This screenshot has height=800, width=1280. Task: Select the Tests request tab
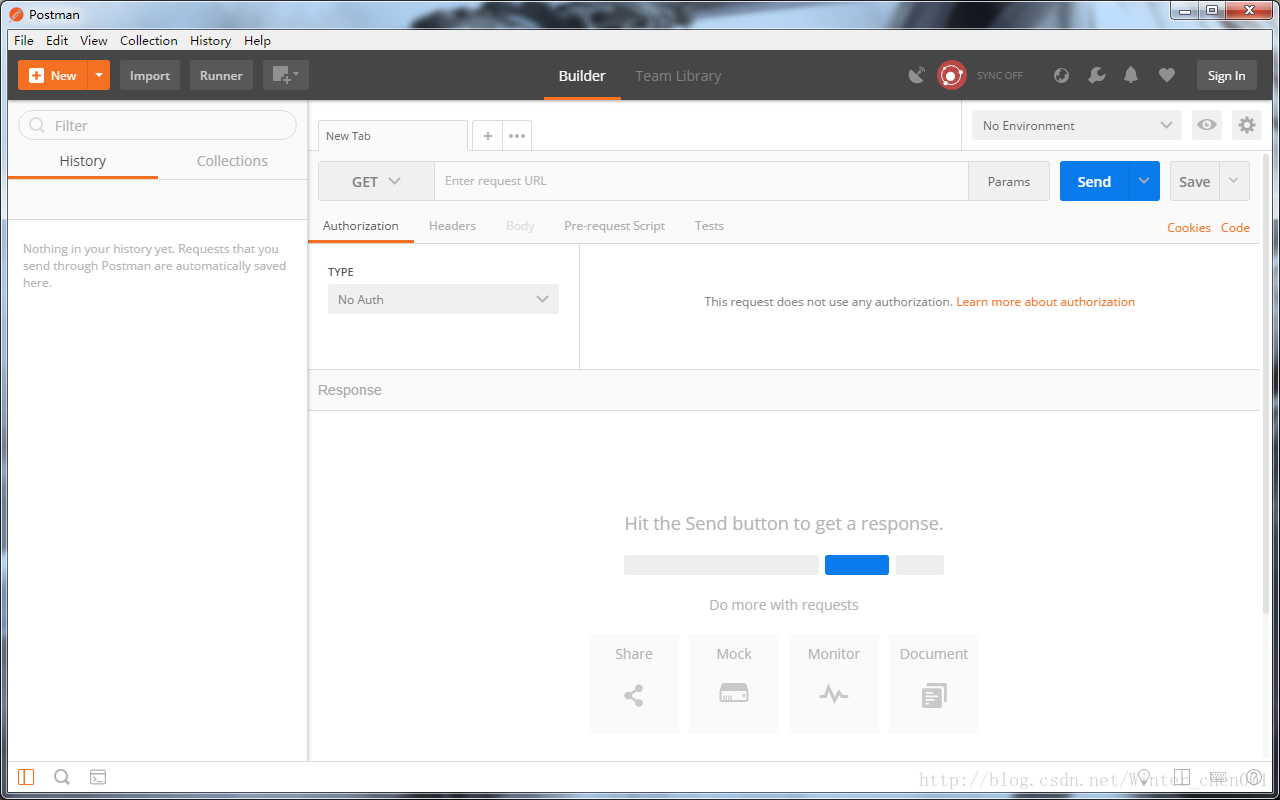point(709,226)
